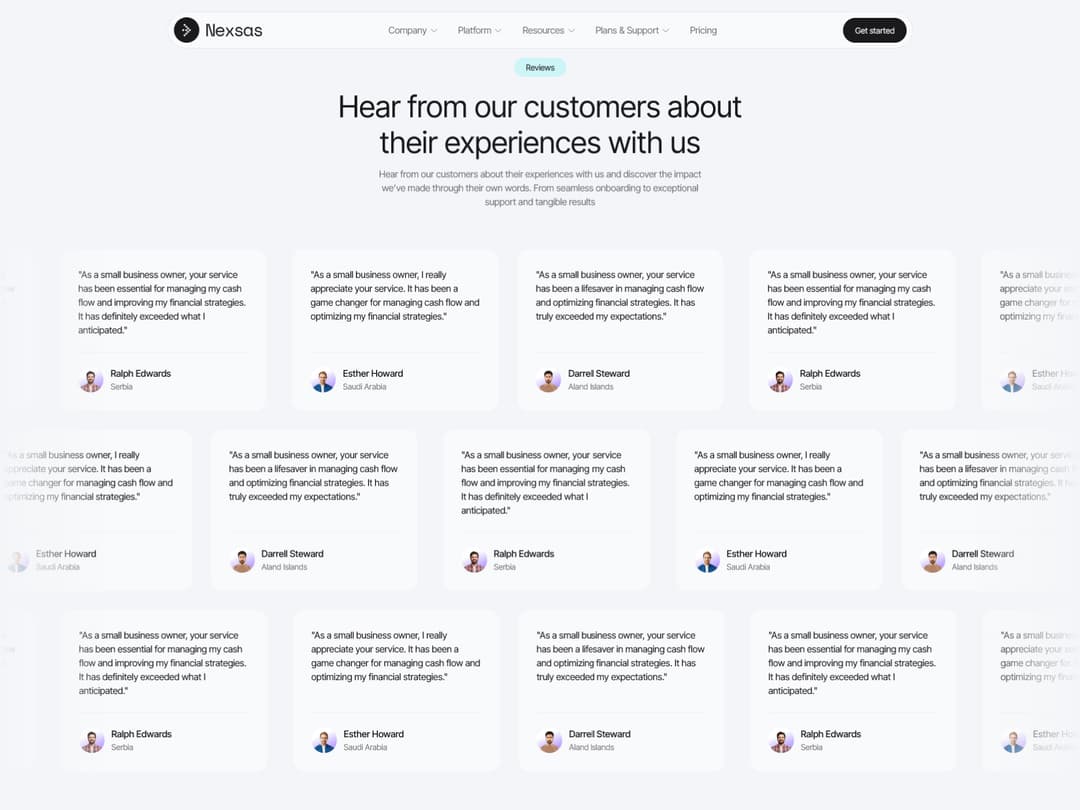The height and width of the screenshot is (810, 1080).
Task: Click Ralph Edwards avatar in middle row
Action: [x=475, y=560]
